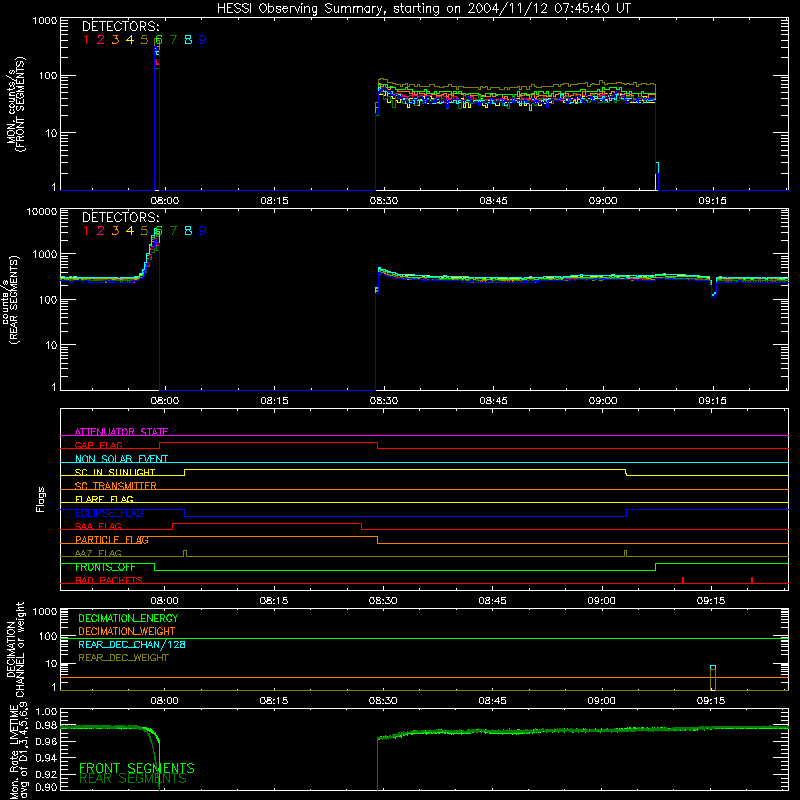
Task: Click DETECTORS: heading in front segments panel
Action: (121, 26)
